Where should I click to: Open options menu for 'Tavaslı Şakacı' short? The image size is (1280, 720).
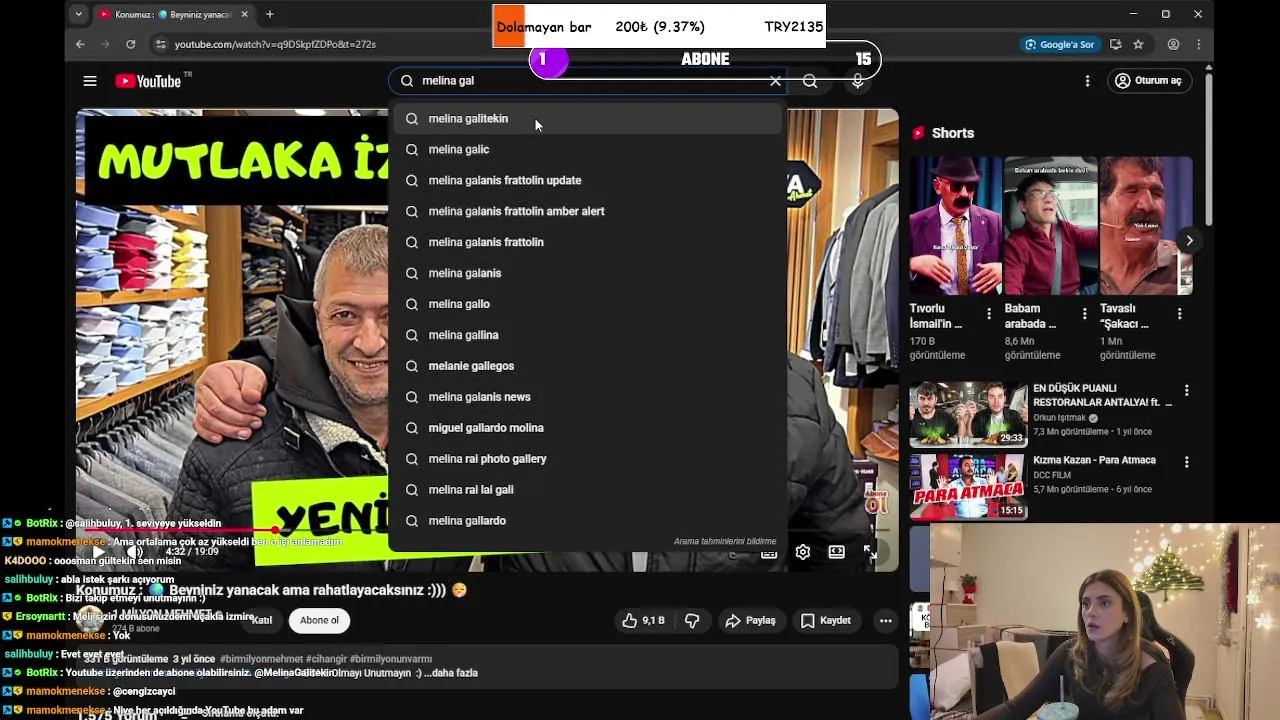[1179, 314]
